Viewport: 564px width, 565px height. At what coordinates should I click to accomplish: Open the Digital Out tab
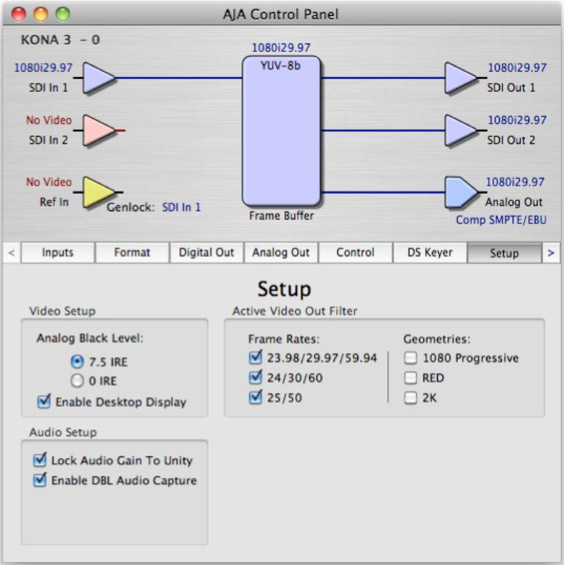click(x=206, y=253)
